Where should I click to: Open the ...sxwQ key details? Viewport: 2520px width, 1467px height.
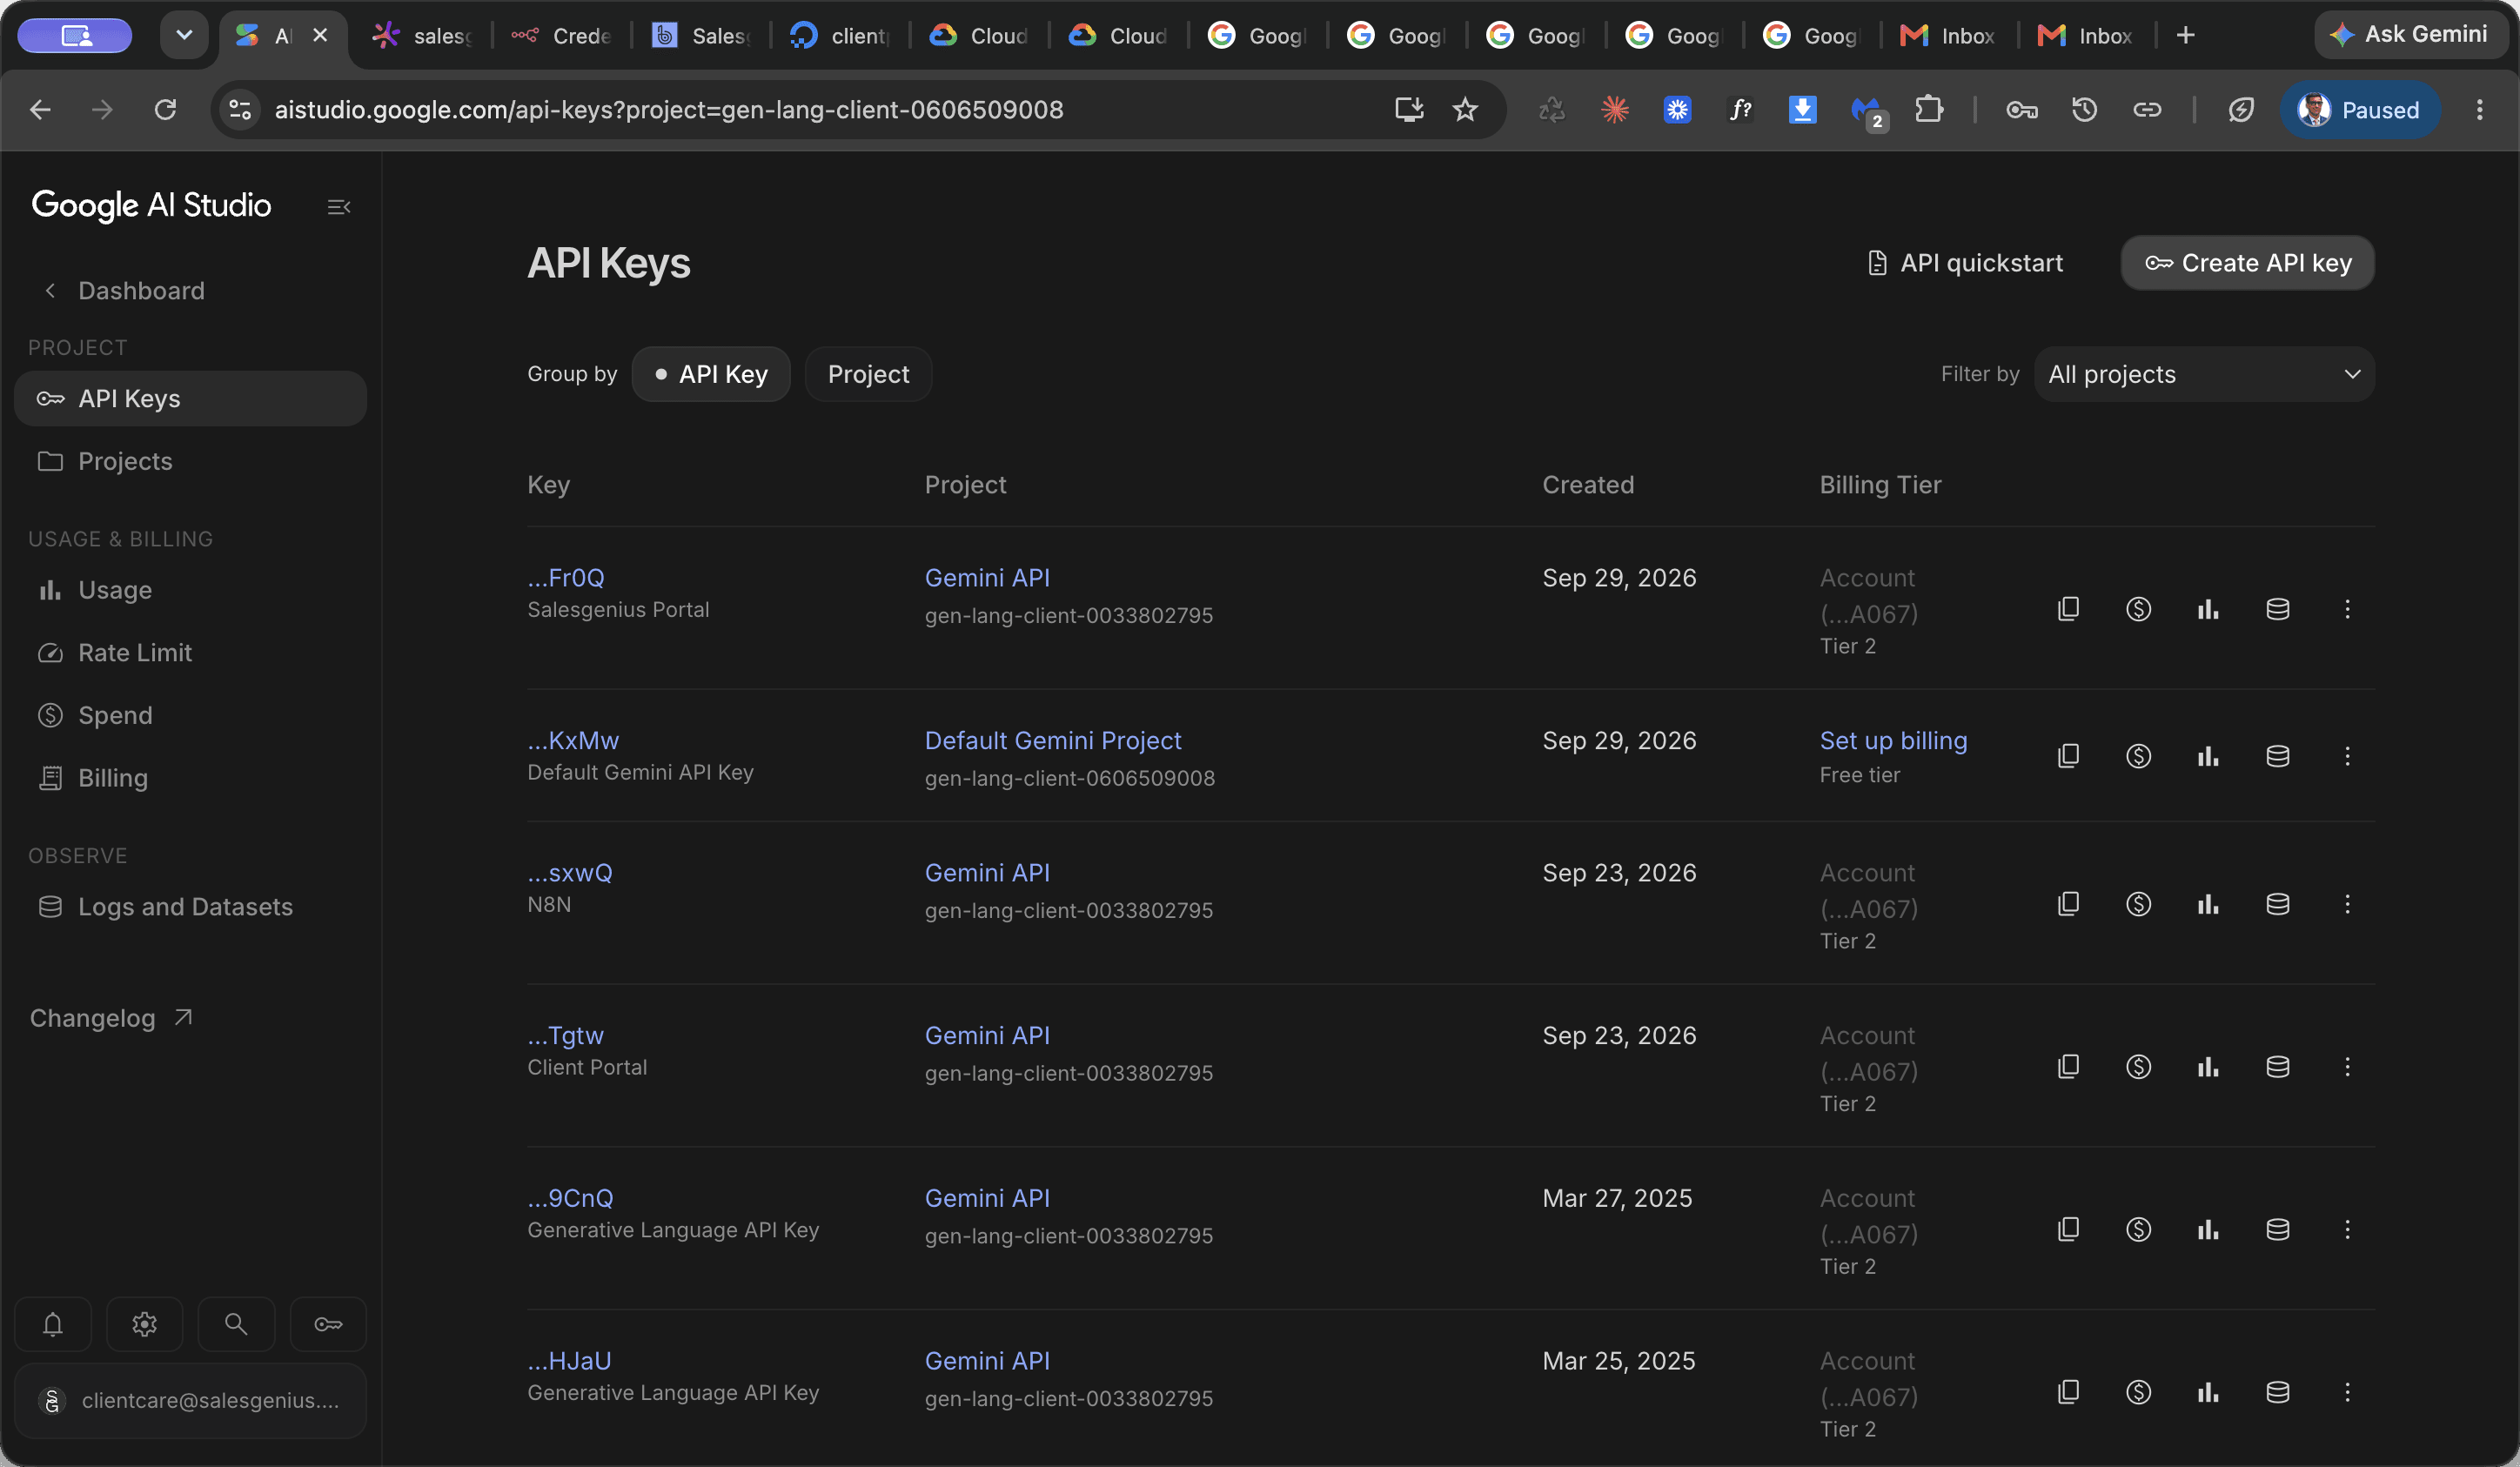click(570, 873)
